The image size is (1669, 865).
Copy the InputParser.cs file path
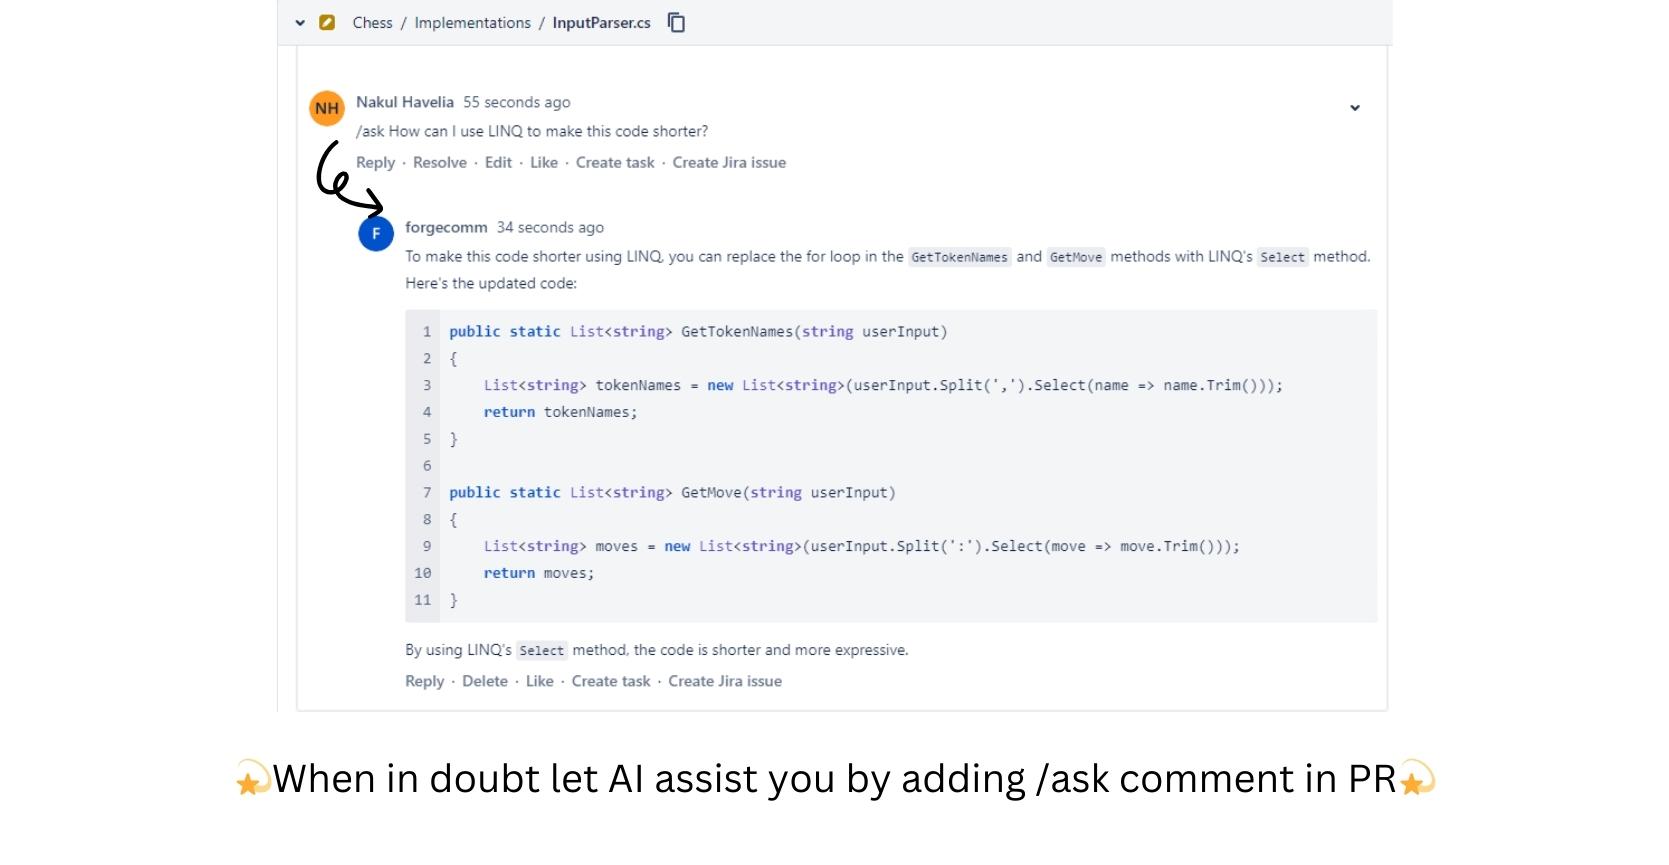677,22
